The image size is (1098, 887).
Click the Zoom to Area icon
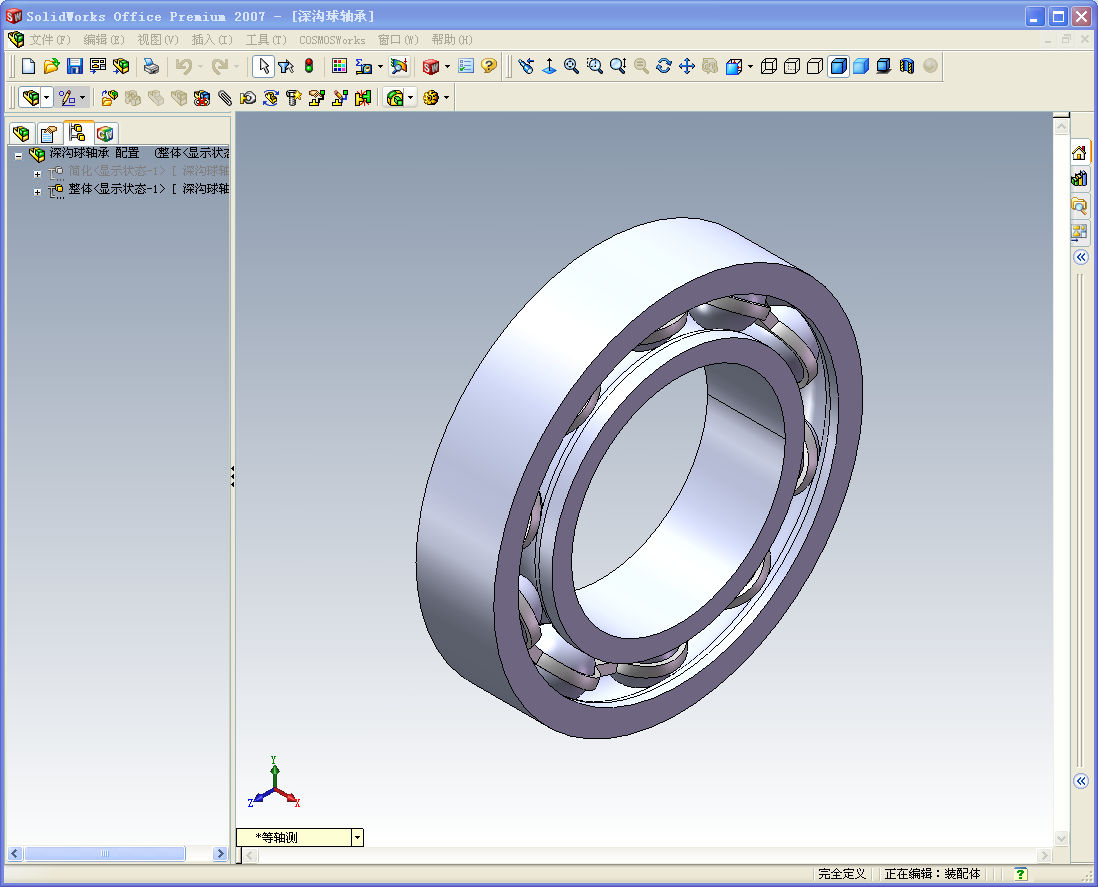click(595, 67)
